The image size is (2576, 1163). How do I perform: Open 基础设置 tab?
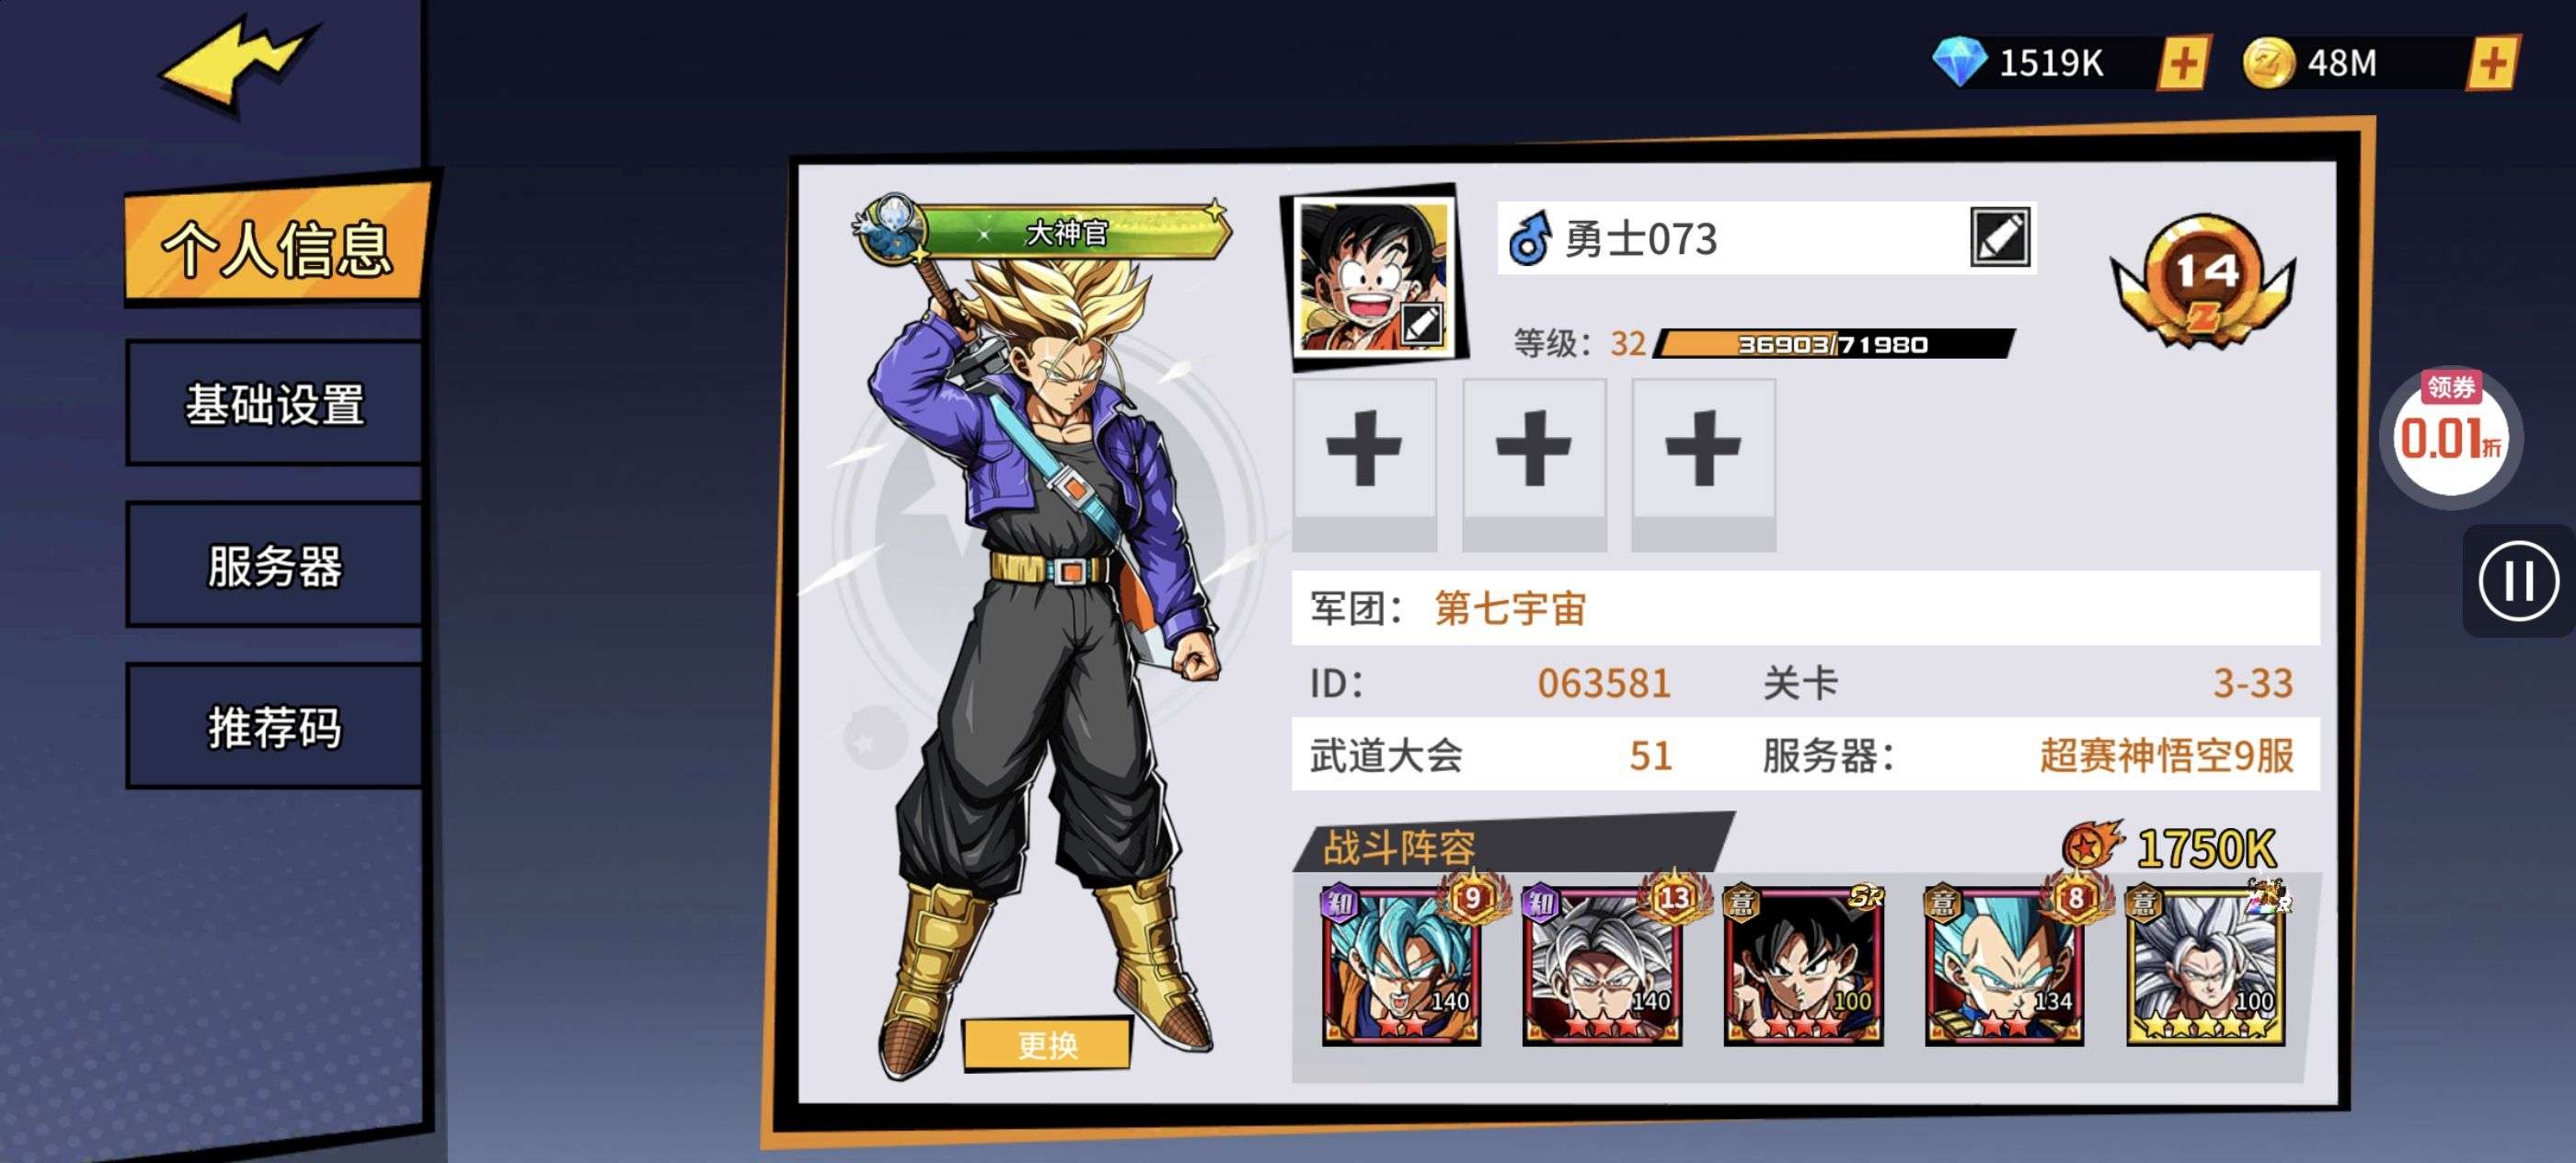pyautogui.click(x=275, y=404)
